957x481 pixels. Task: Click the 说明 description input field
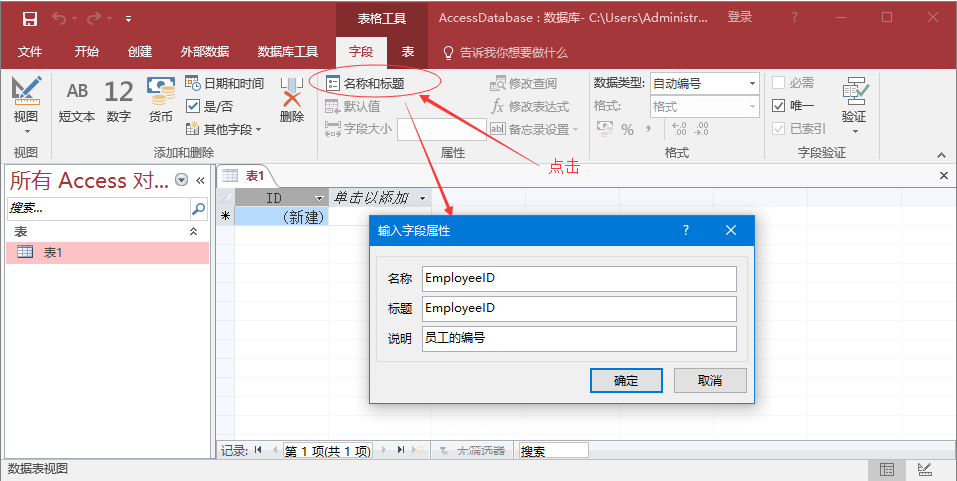[x=578, y=339]
